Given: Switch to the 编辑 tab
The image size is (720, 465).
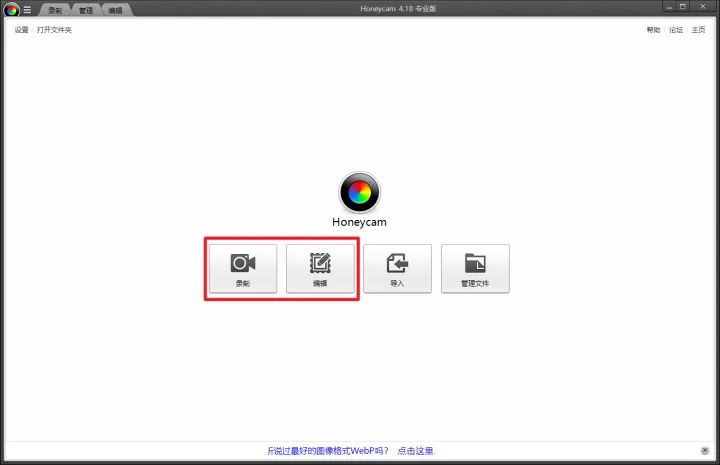Looking at the screenshot, I should pos(116,10).
